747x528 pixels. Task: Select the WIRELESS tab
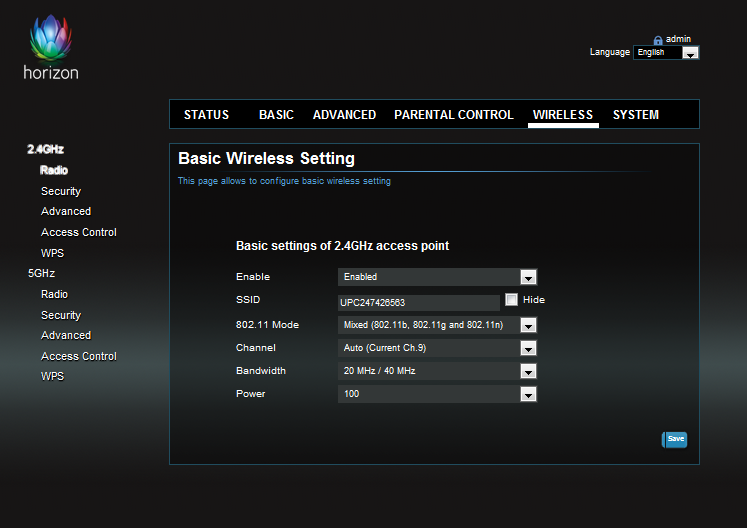point(563,115)
